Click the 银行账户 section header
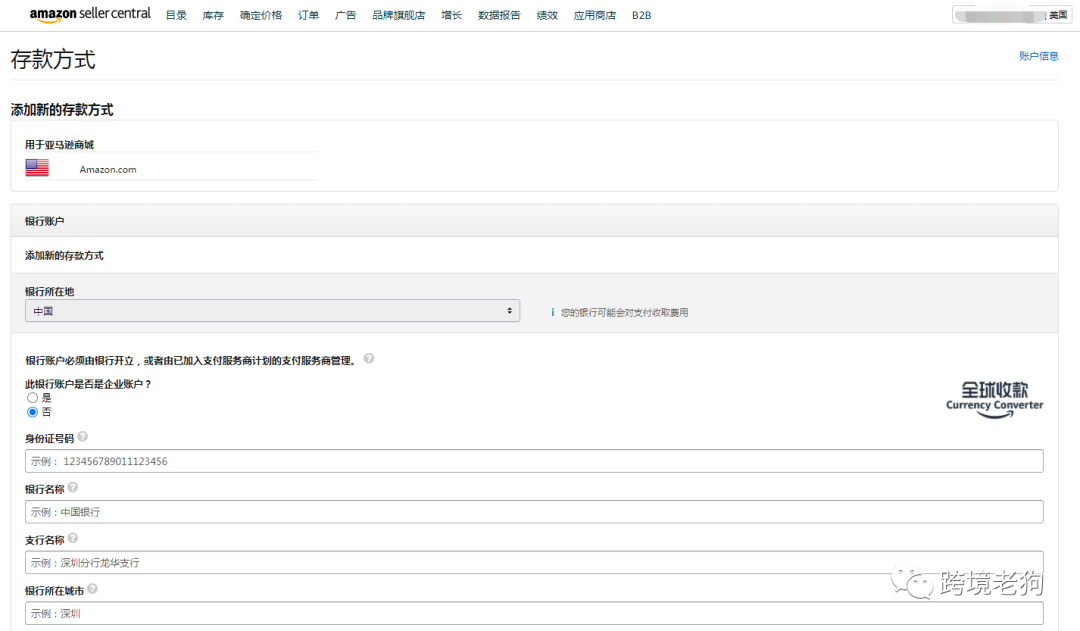This screenshot has height=631, width=1080. (534, 221)
